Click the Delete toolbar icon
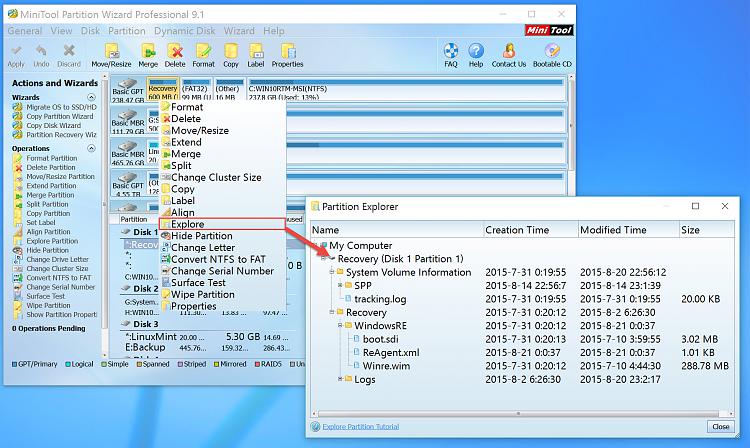 click(x=175, y=55)
